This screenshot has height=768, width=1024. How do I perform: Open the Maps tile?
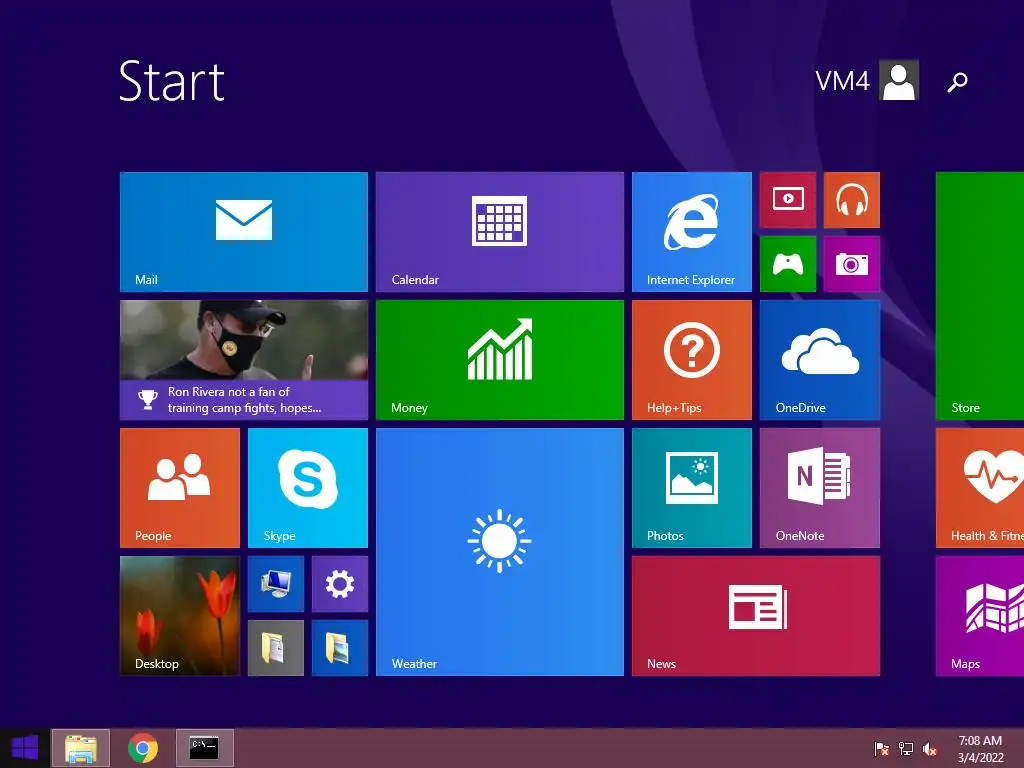click(980, 616)
